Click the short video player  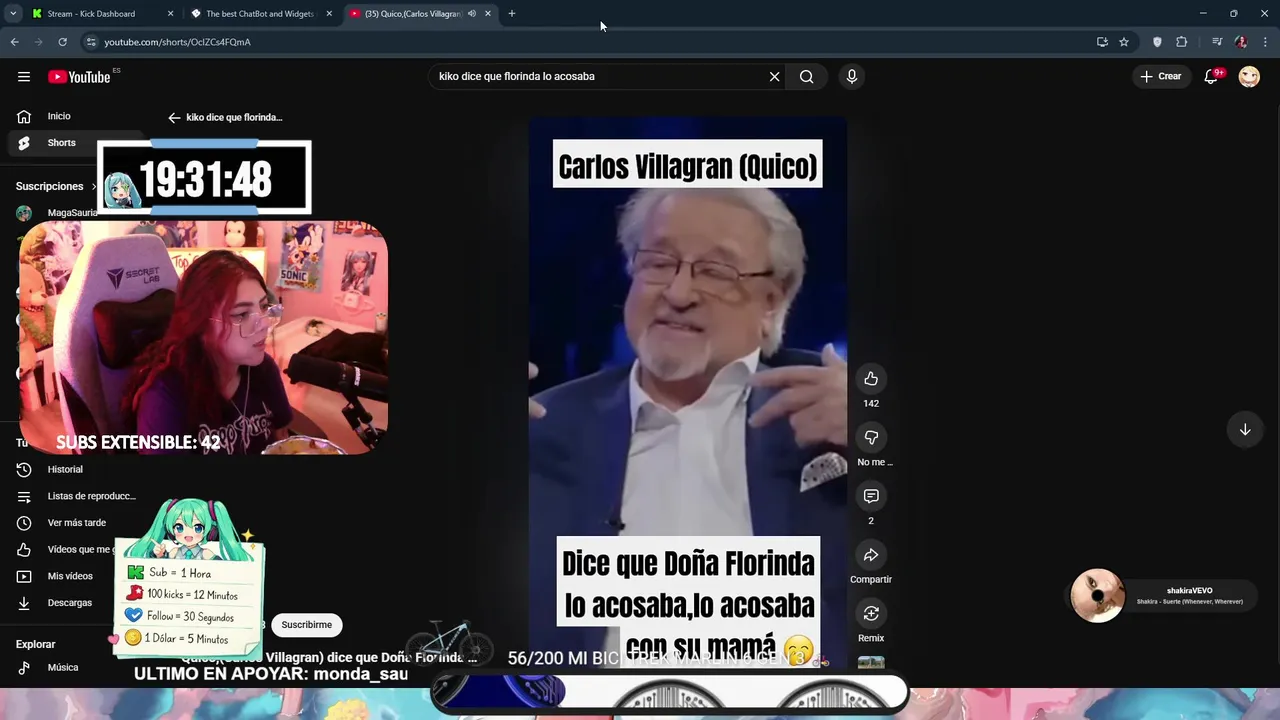688,392
